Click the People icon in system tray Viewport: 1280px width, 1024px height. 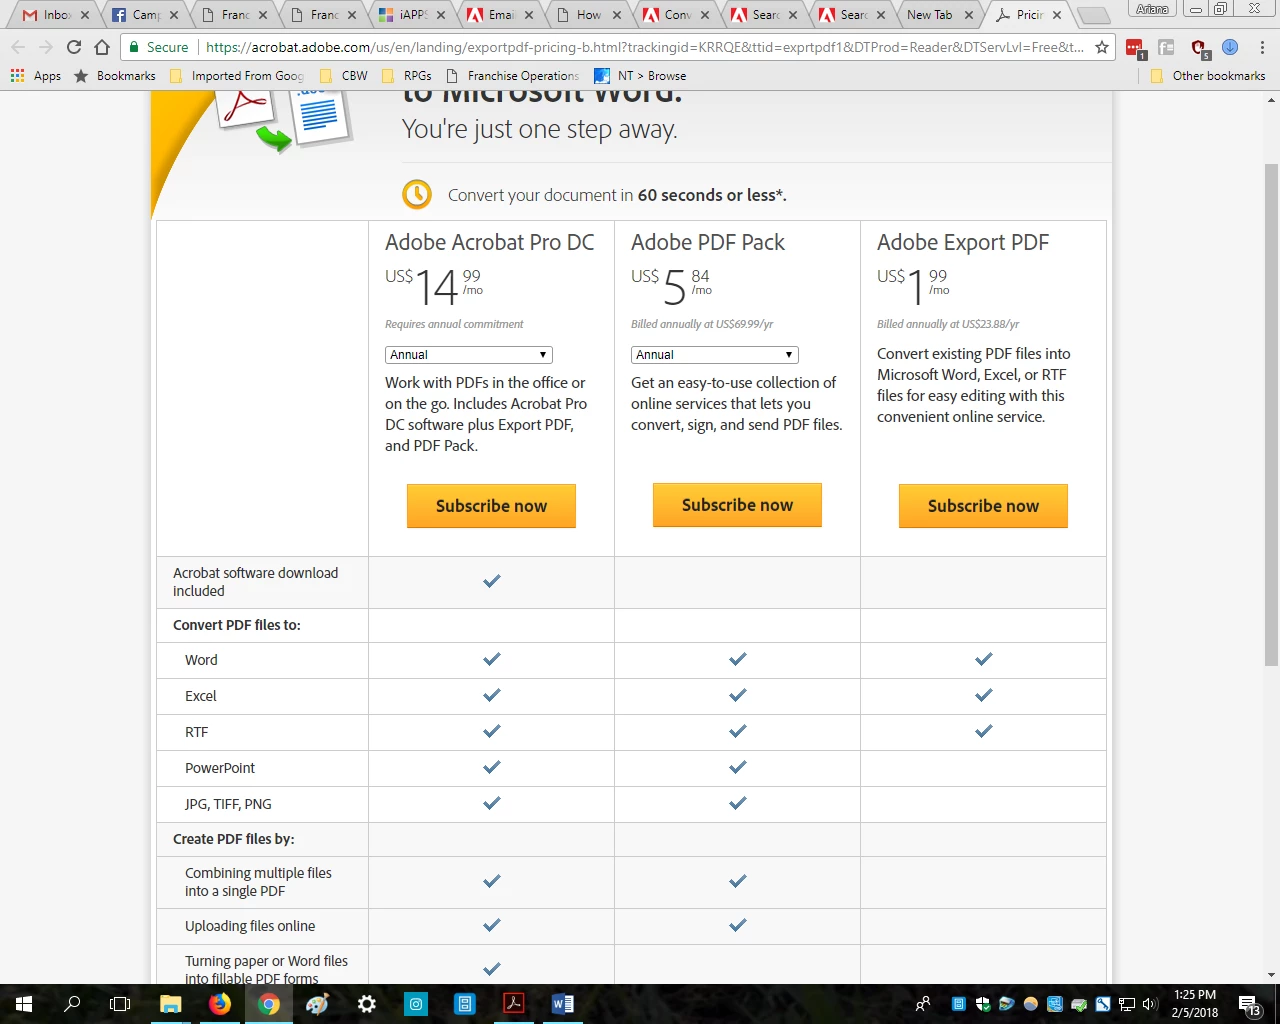pos(923,1004)
